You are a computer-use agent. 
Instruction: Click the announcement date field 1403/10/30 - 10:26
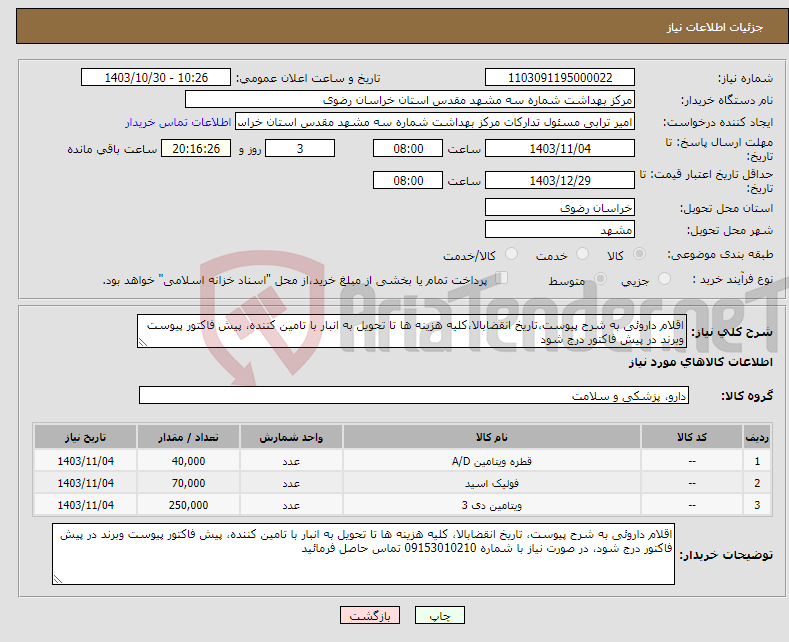[x=155, y=77]
